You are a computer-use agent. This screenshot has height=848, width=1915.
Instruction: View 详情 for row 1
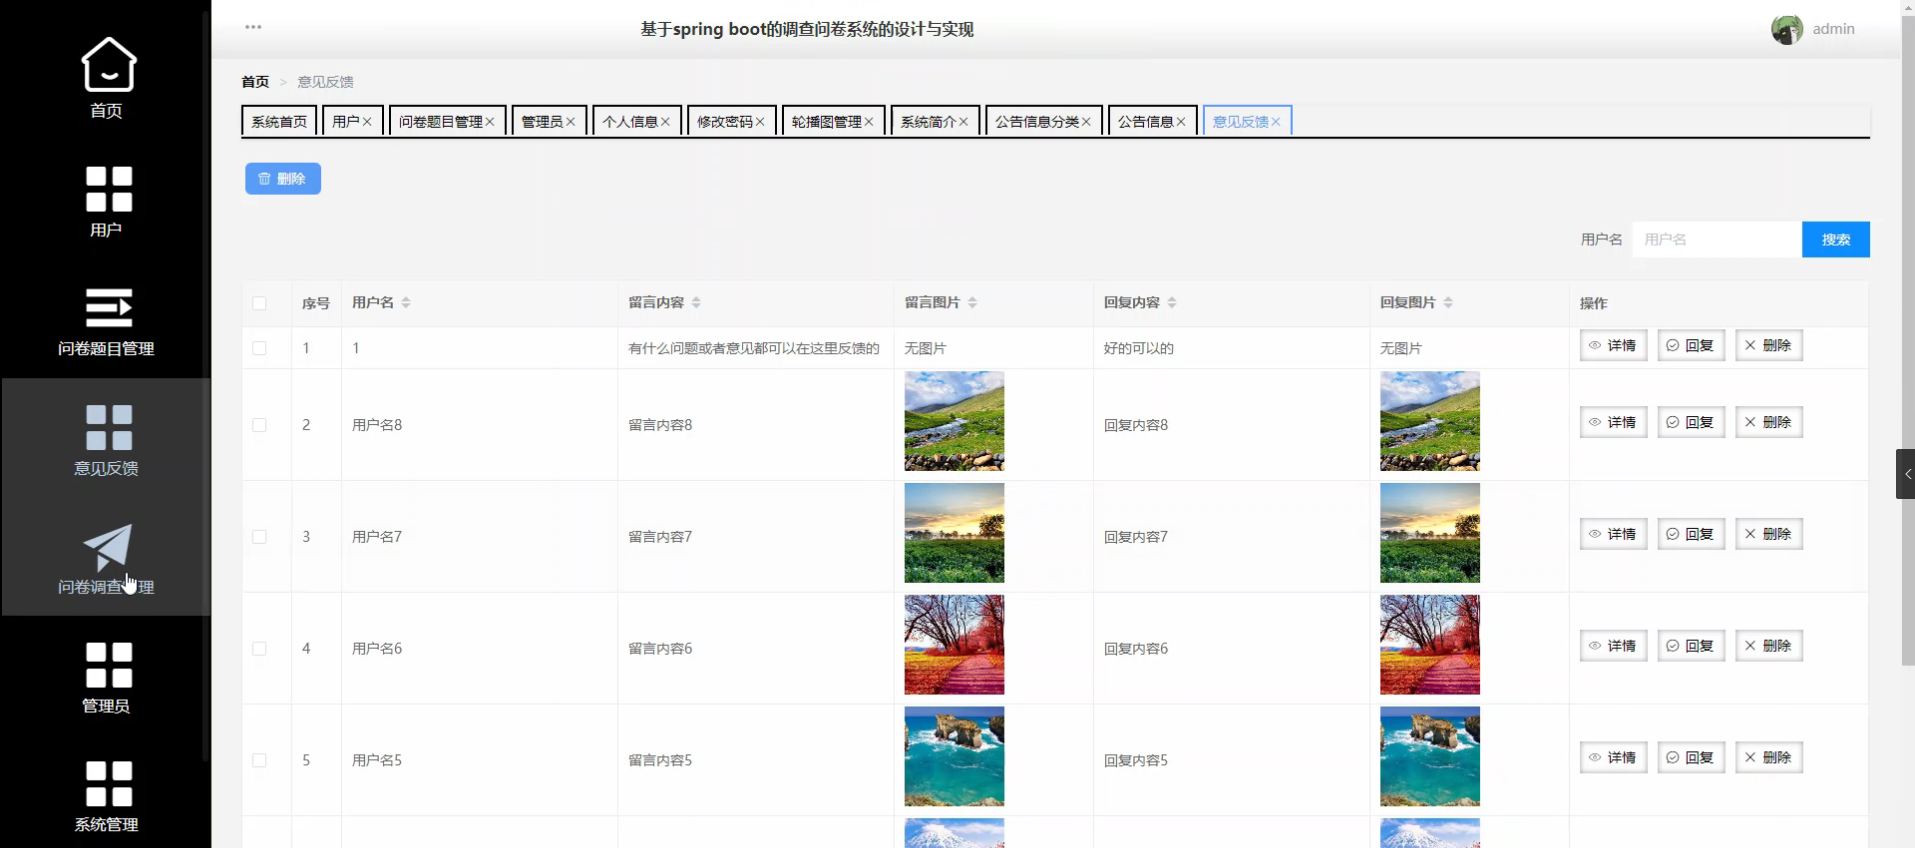tap(1613, 346)
